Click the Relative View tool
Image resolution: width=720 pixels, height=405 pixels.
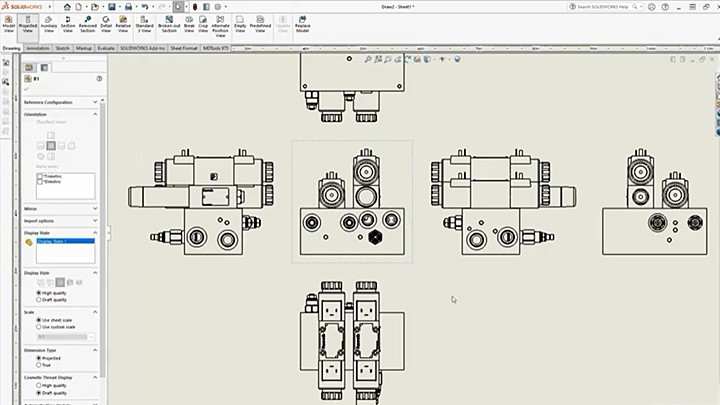tap(123, 24)
